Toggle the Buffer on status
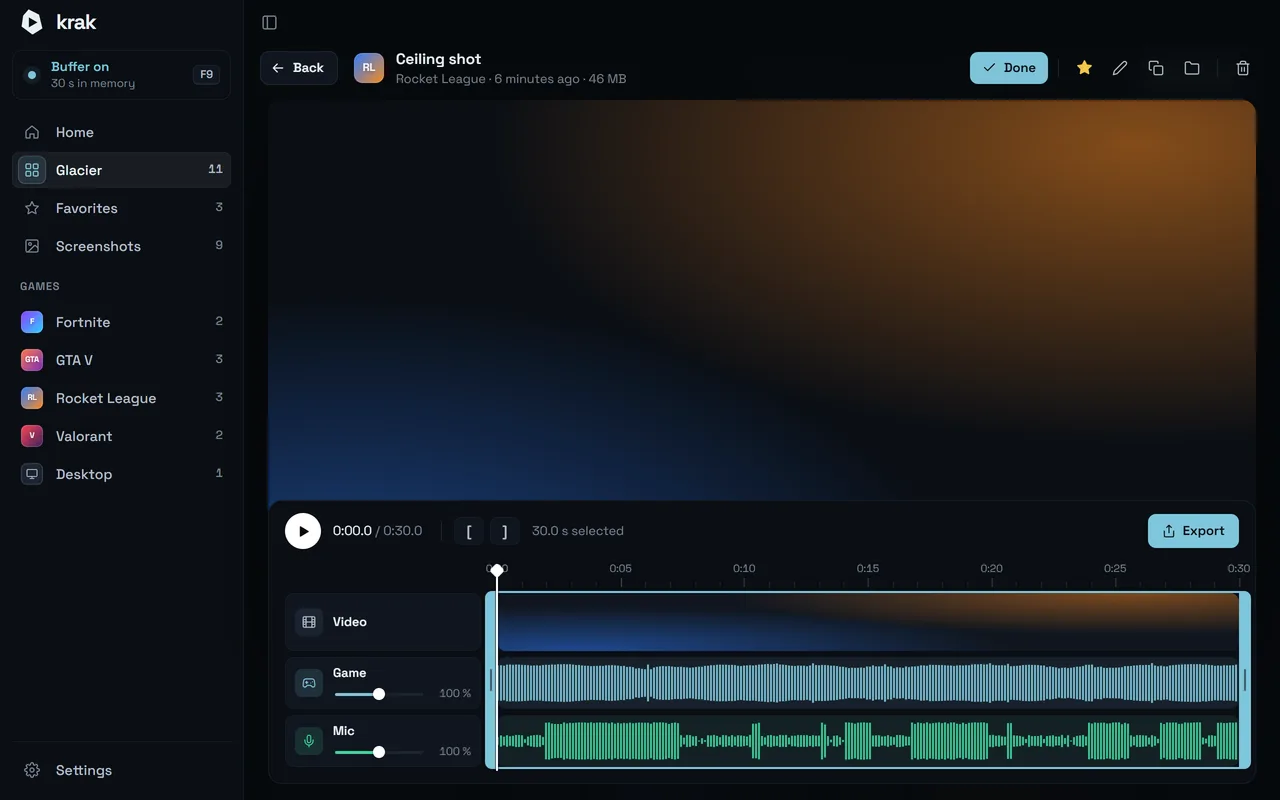1280x800 pixels. (121, 75)
